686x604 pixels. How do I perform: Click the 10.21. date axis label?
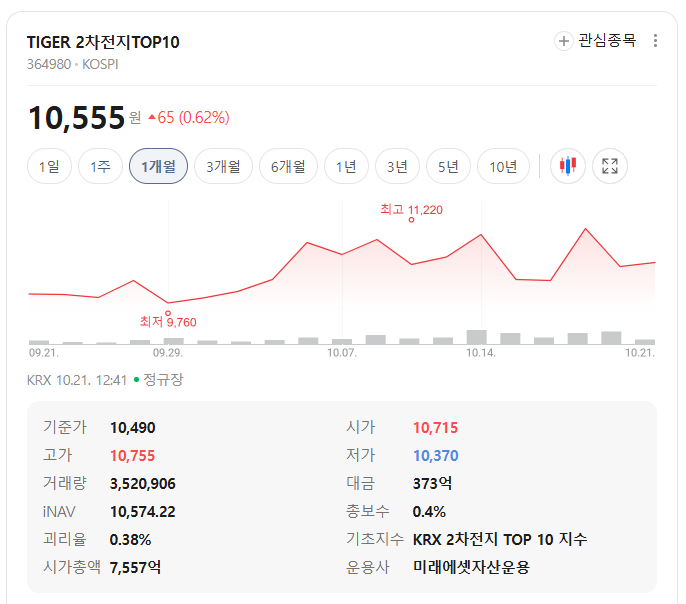click(x=640, y=353)
